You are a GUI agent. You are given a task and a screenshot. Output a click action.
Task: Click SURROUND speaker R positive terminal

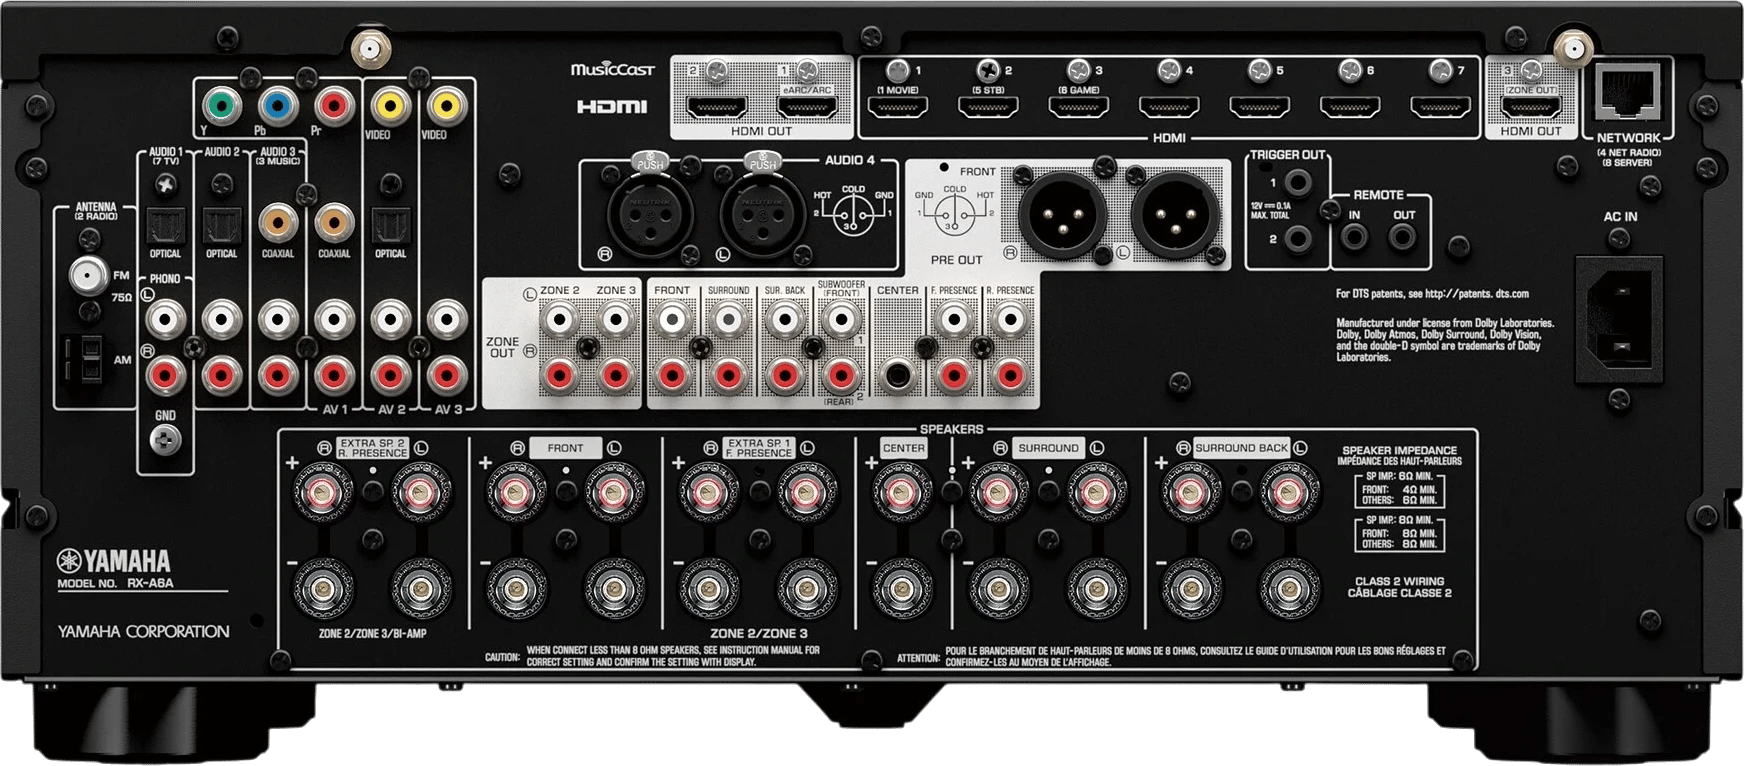[x=999, y=494]
